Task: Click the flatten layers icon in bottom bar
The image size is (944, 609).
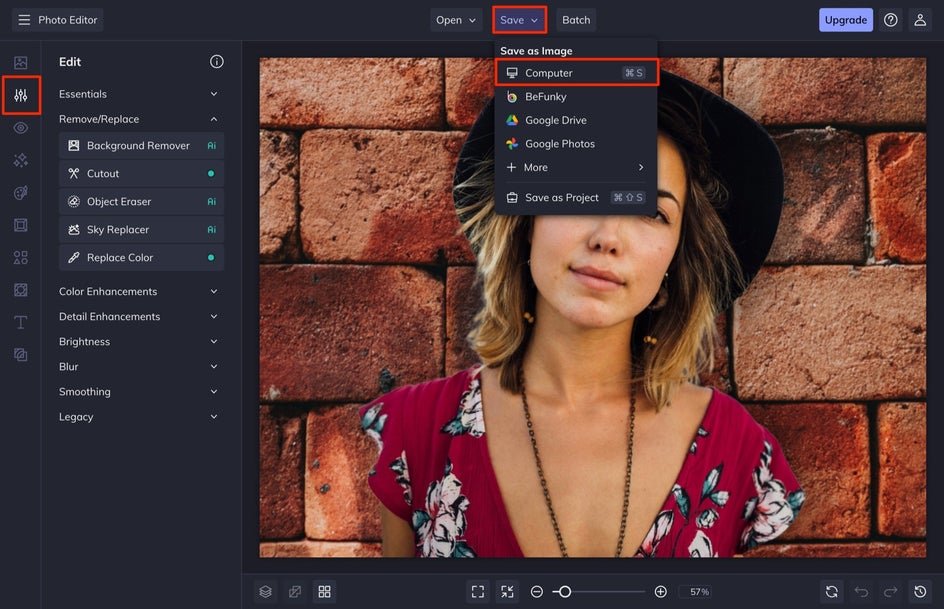Action: 295,592
